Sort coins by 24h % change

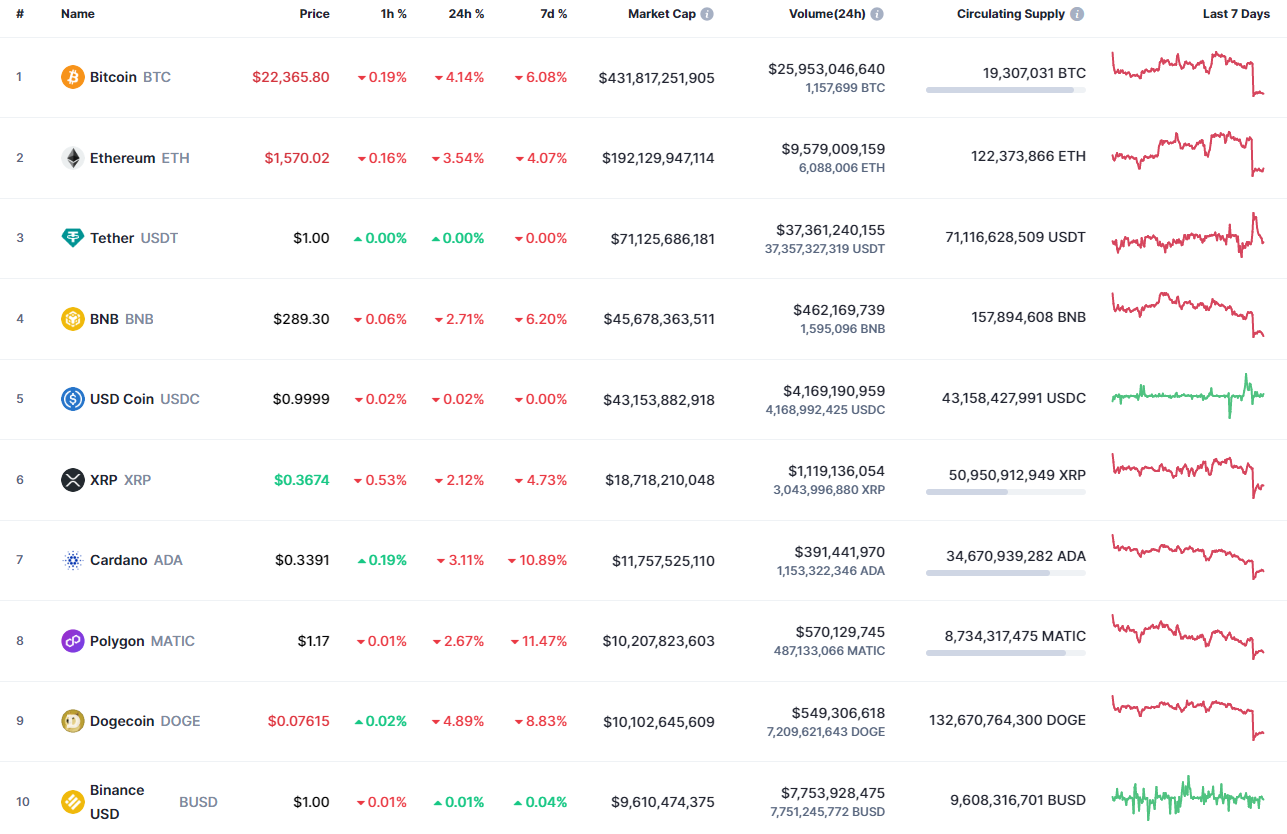tap(466, 14)
